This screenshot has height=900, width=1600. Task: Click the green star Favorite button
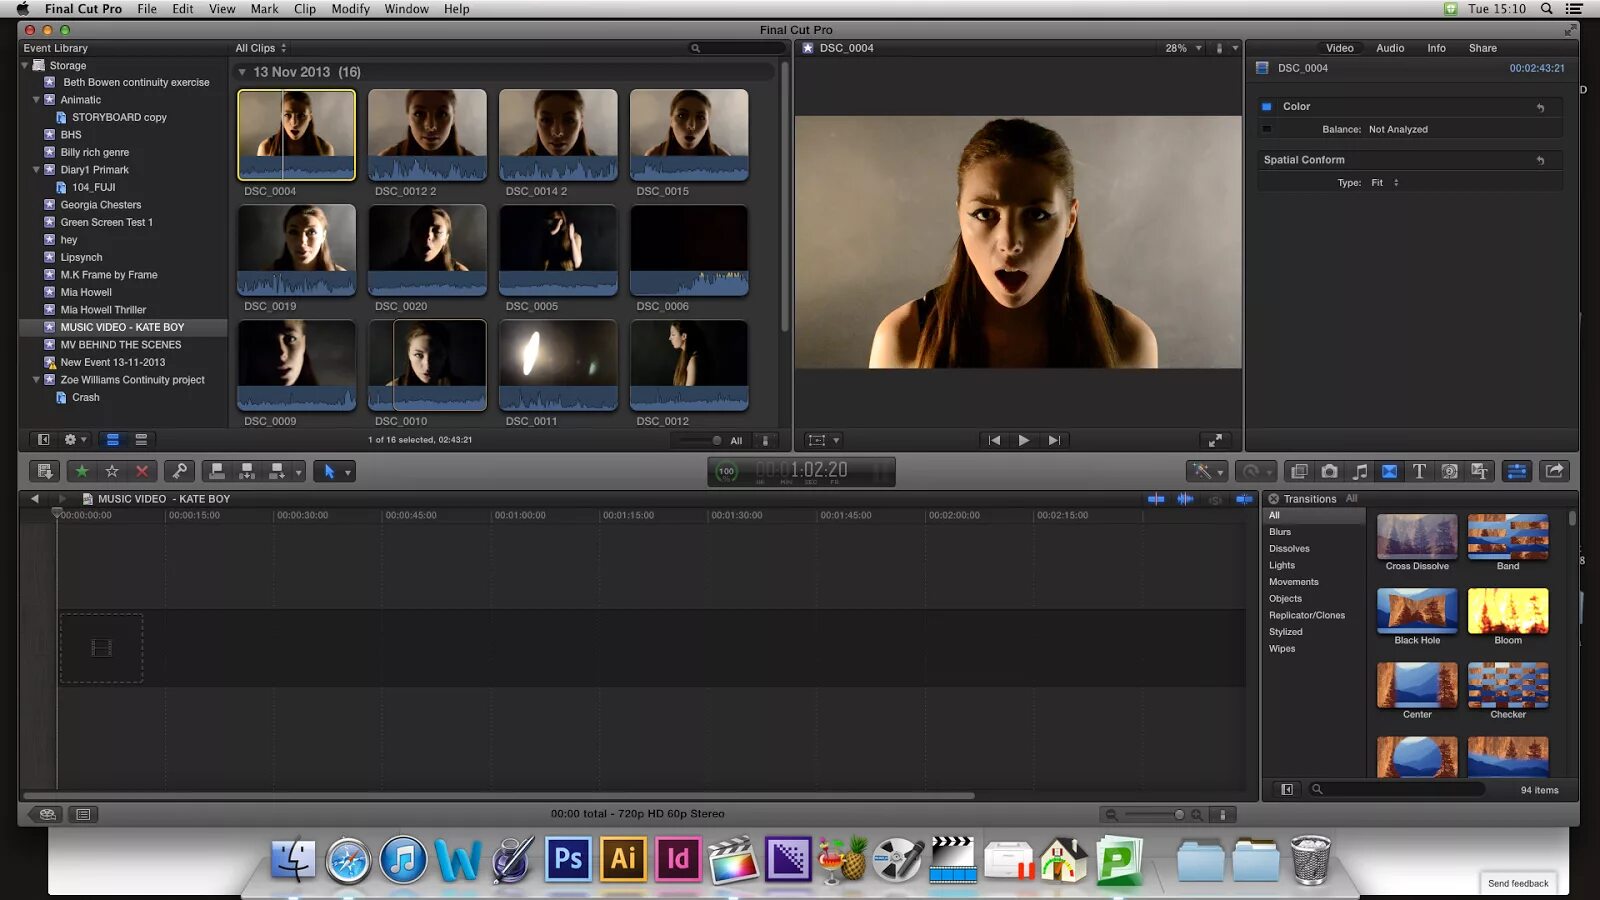(82, 471)
